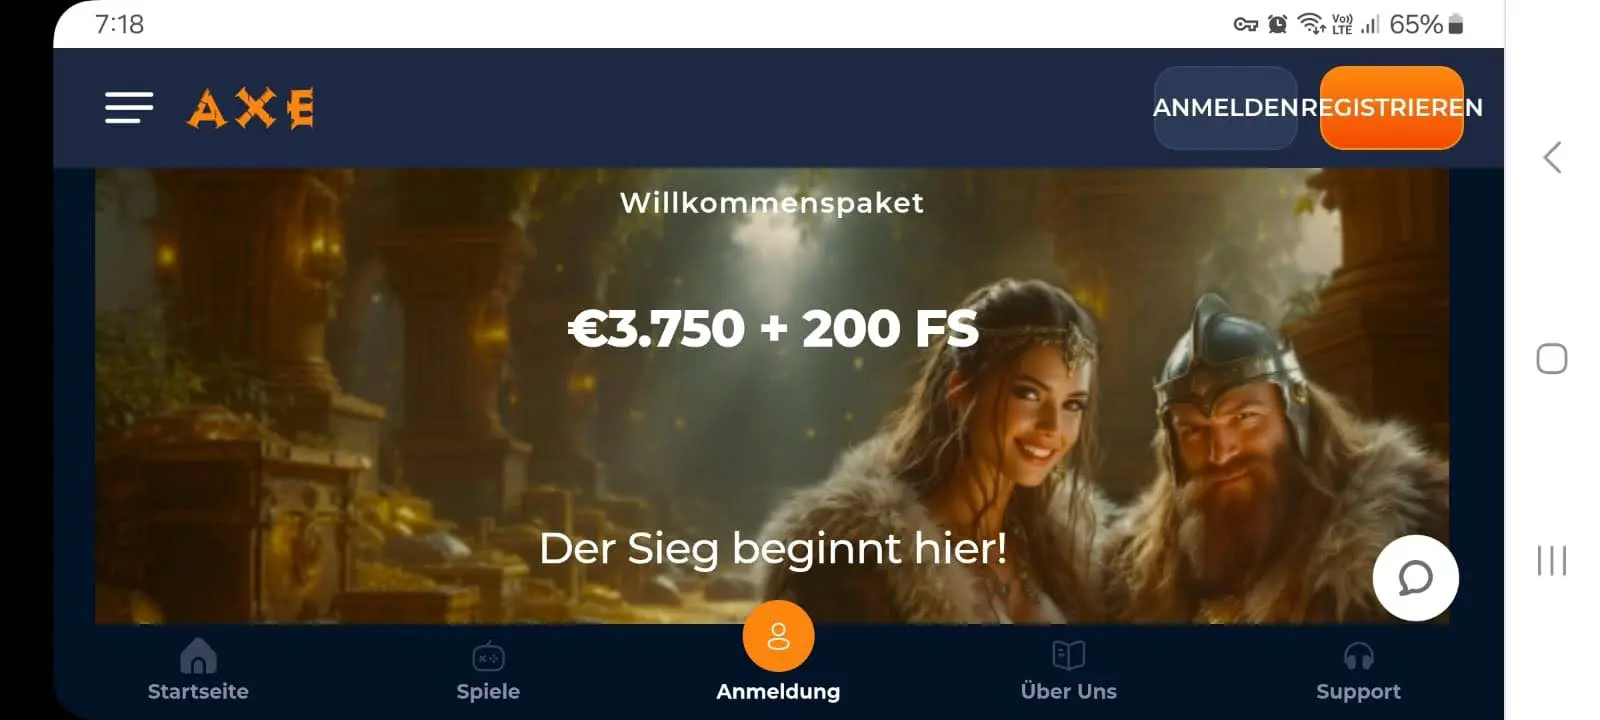Tap the AXE logo
Screen dimensions: 1600x720
[251, 108]
